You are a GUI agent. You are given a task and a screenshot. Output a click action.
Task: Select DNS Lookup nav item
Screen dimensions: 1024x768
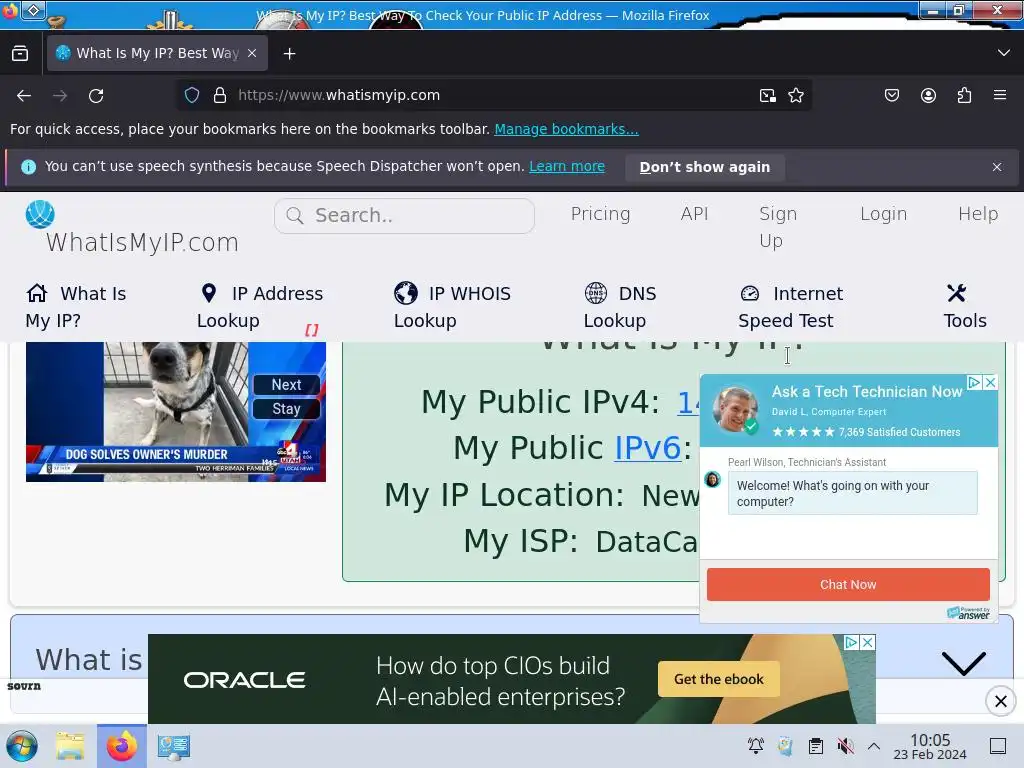point(620,307)
